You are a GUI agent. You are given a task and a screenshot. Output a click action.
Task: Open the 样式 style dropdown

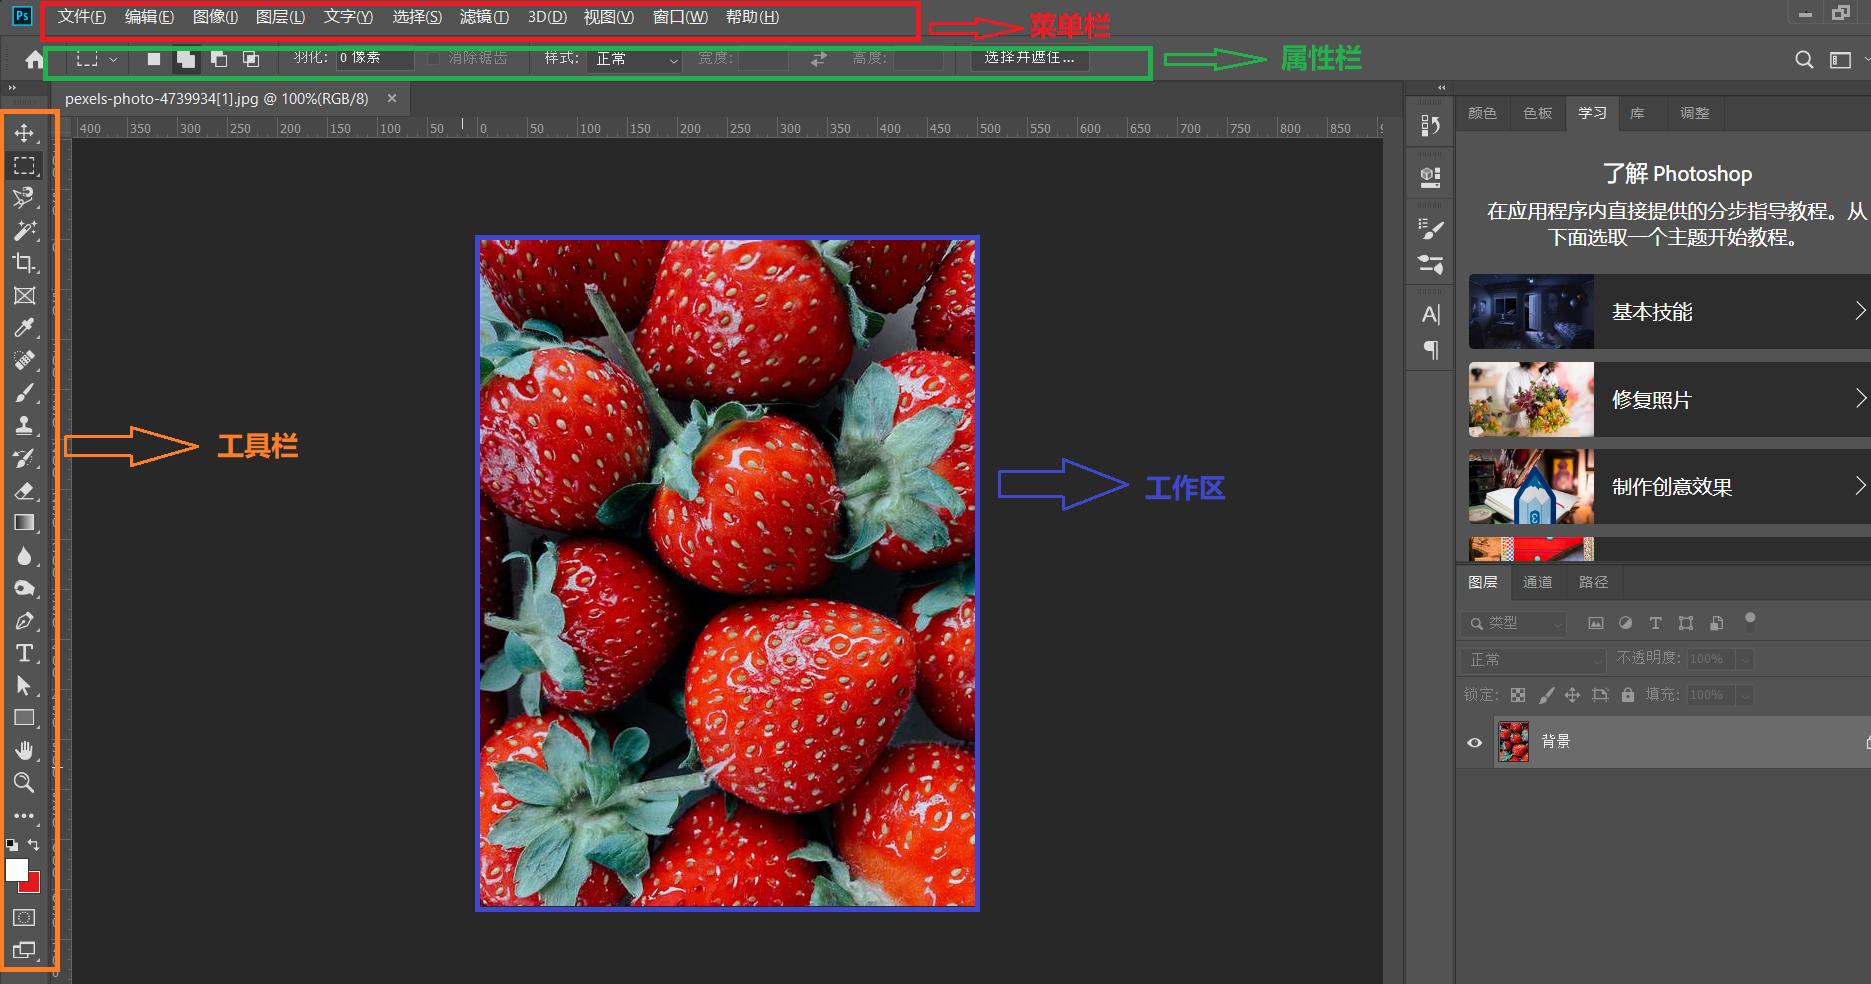point(636,59)
